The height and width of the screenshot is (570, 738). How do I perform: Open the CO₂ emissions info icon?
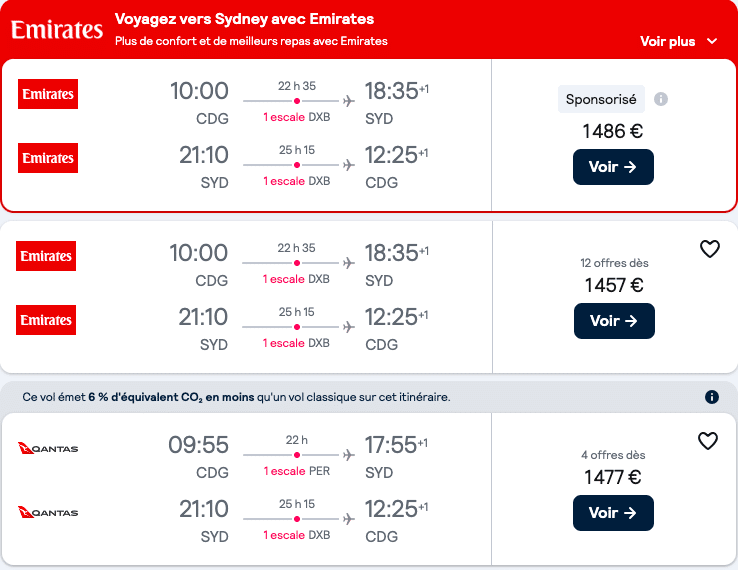click(712, 397)
